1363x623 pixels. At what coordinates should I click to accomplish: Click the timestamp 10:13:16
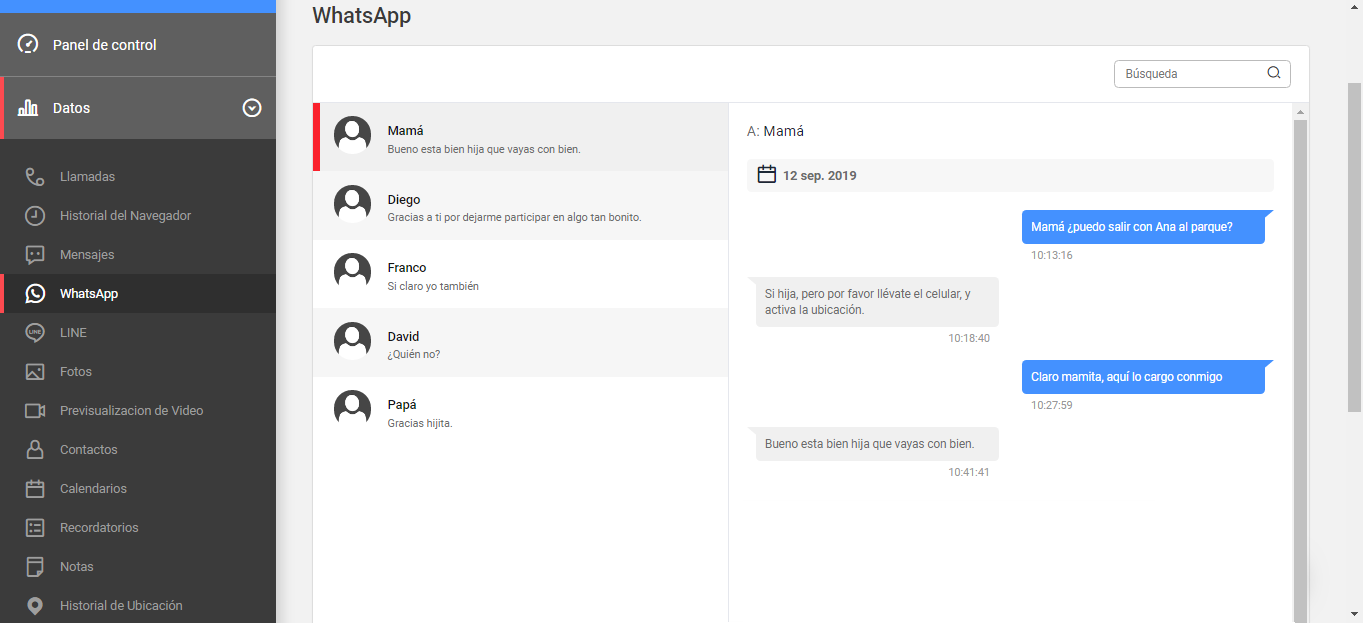[1052, 255]
